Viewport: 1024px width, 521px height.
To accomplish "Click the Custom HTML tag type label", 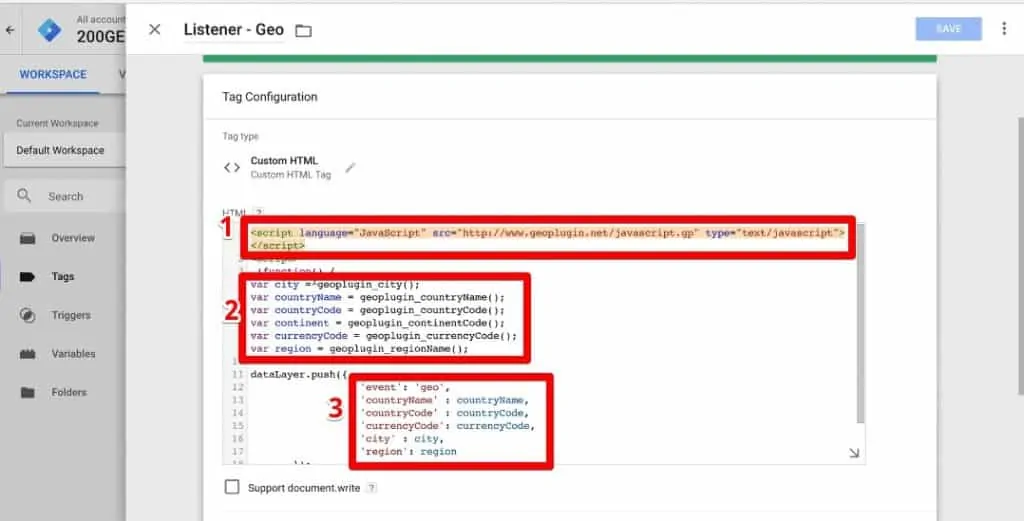I will 284,160.
